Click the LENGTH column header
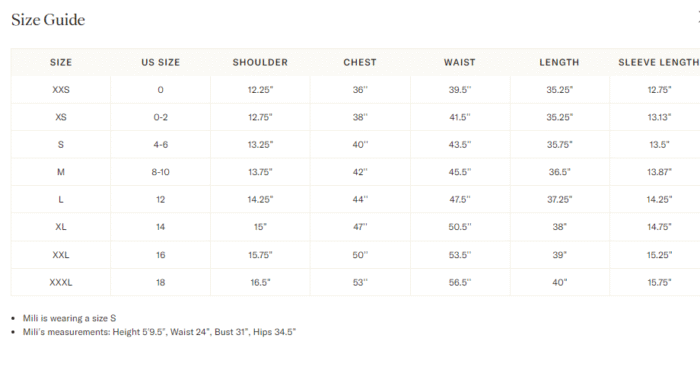This screenshot has width=700, height=367. [x=559, y=63]
